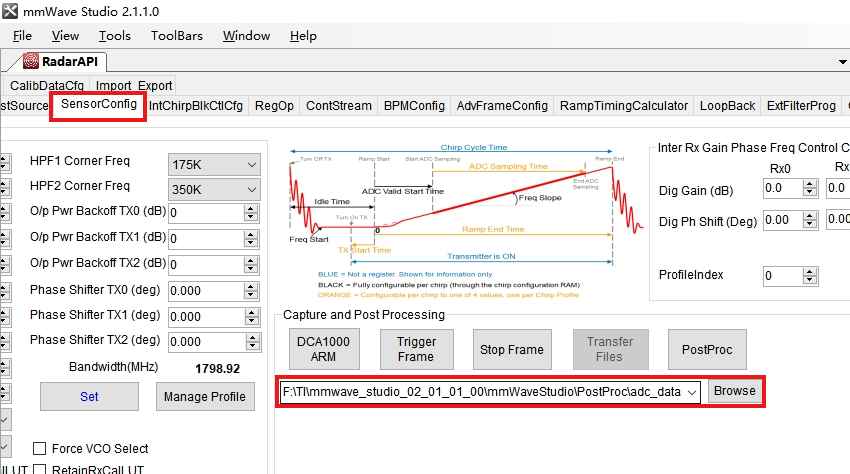The width and height of the screenshot is (850, 474).
Task: Adjust the Rx0 Dig Ph Shift spinner
Action: [x=810, y=220]
